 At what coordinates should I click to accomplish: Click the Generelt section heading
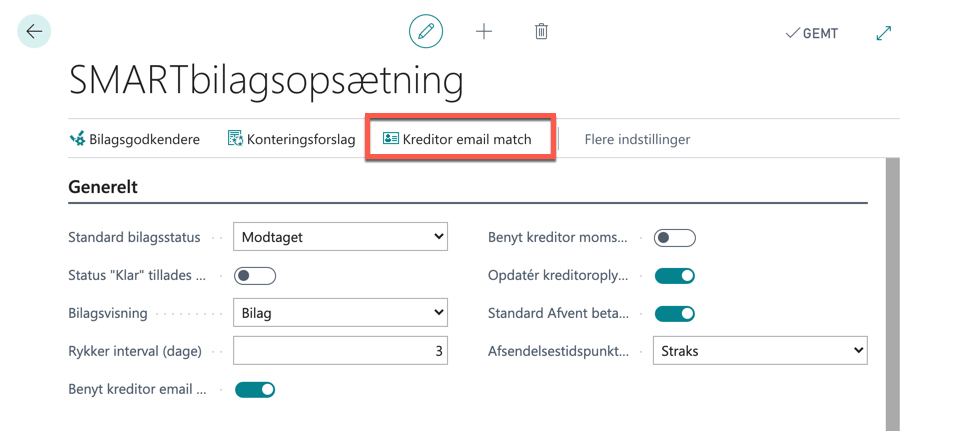point(102,186)
